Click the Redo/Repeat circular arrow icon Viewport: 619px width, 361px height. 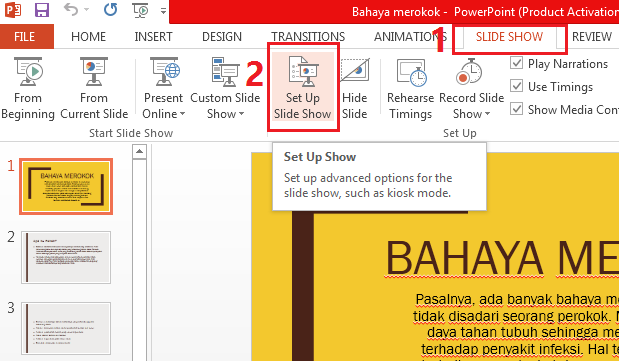click(111, 9)
